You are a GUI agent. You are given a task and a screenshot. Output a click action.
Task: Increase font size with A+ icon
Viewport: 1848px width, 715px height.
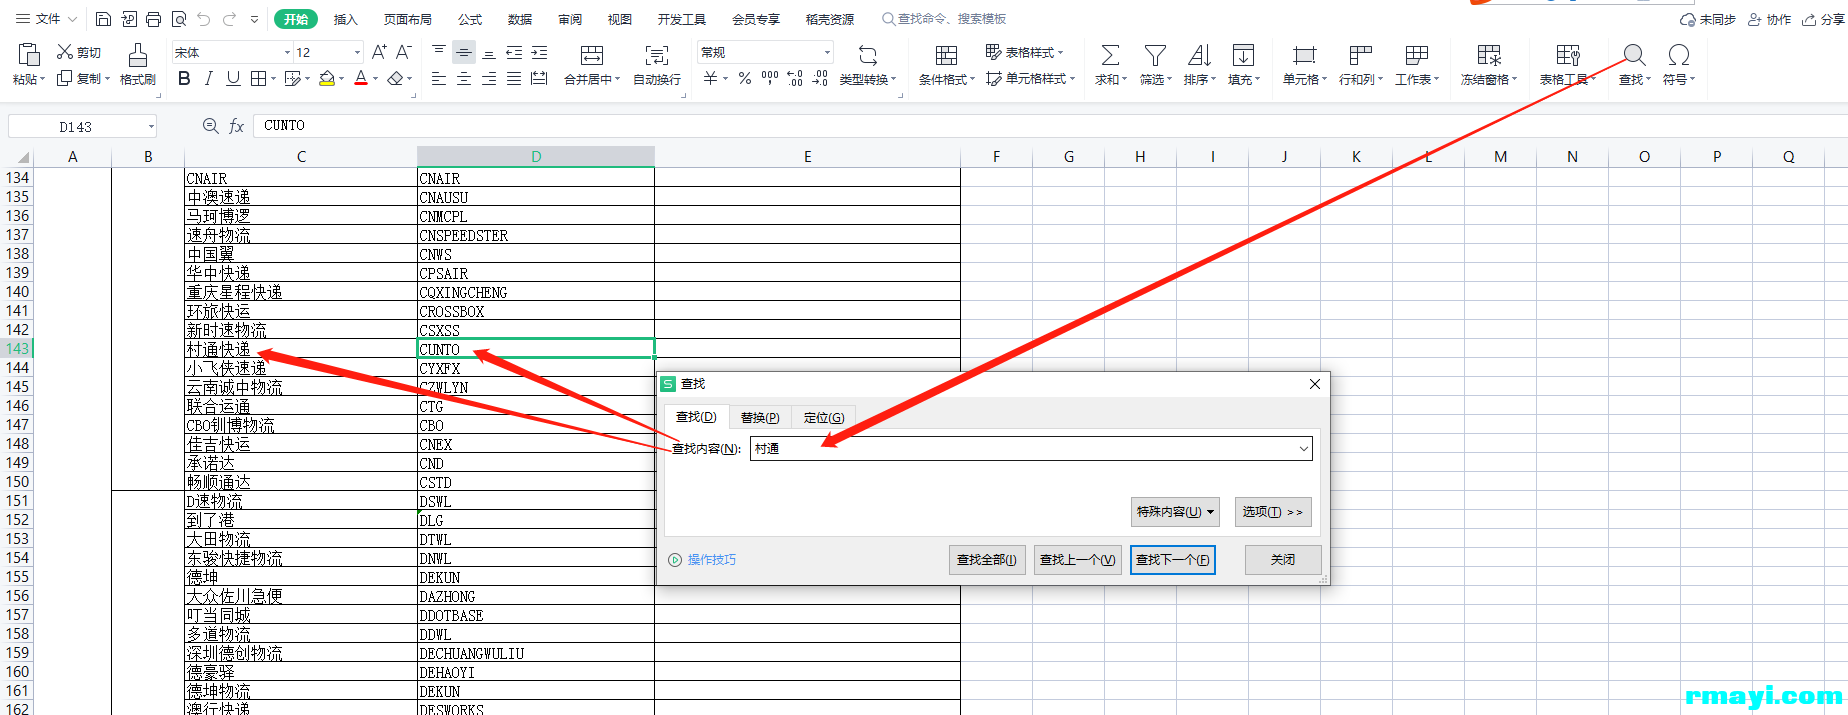[x=379, y=52]
